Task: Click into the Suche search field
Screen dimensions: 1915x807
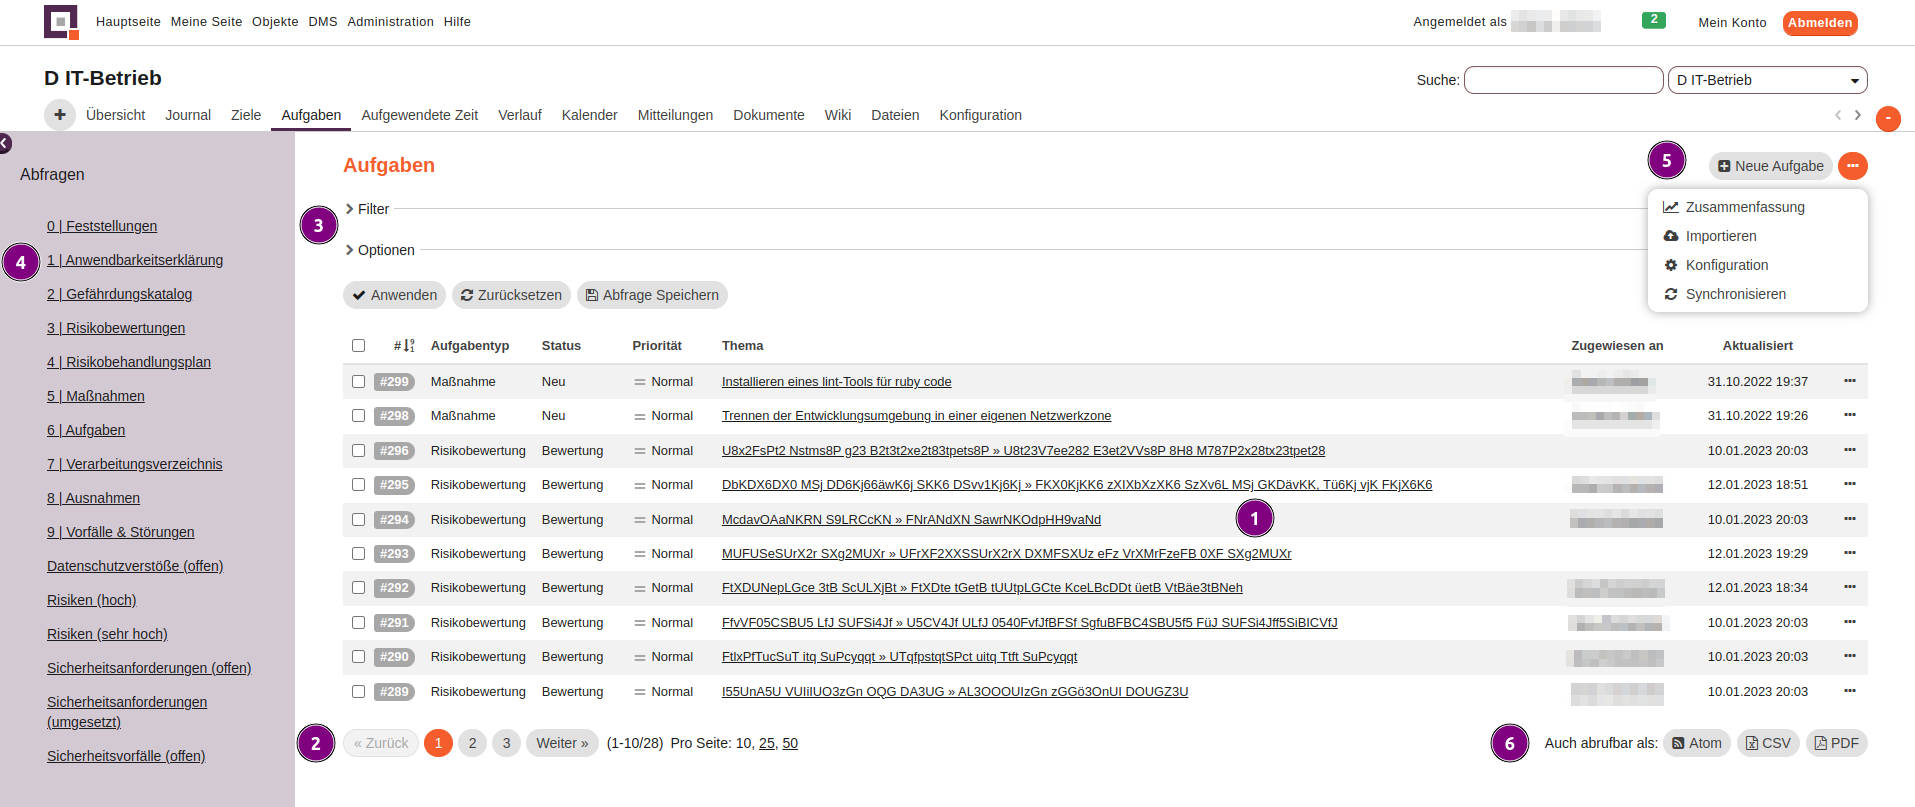Action: pos(1563,80)
